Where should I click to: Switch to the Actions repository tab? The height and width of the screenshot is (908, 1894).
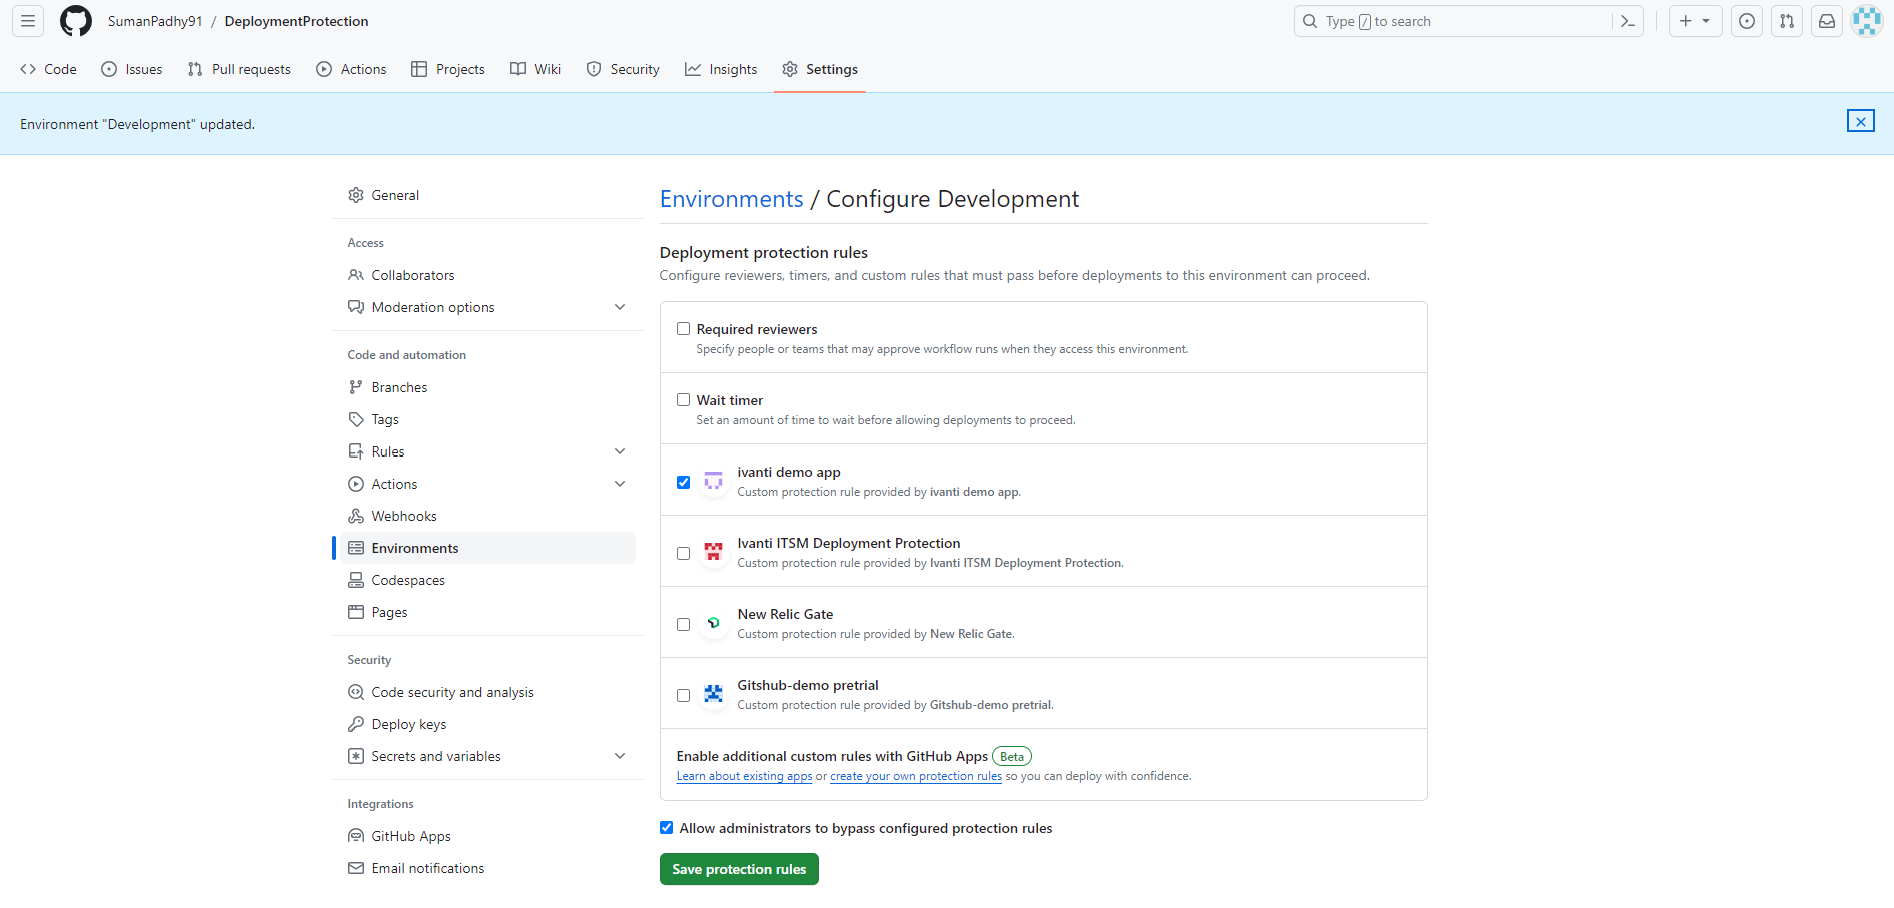point(352,69)
